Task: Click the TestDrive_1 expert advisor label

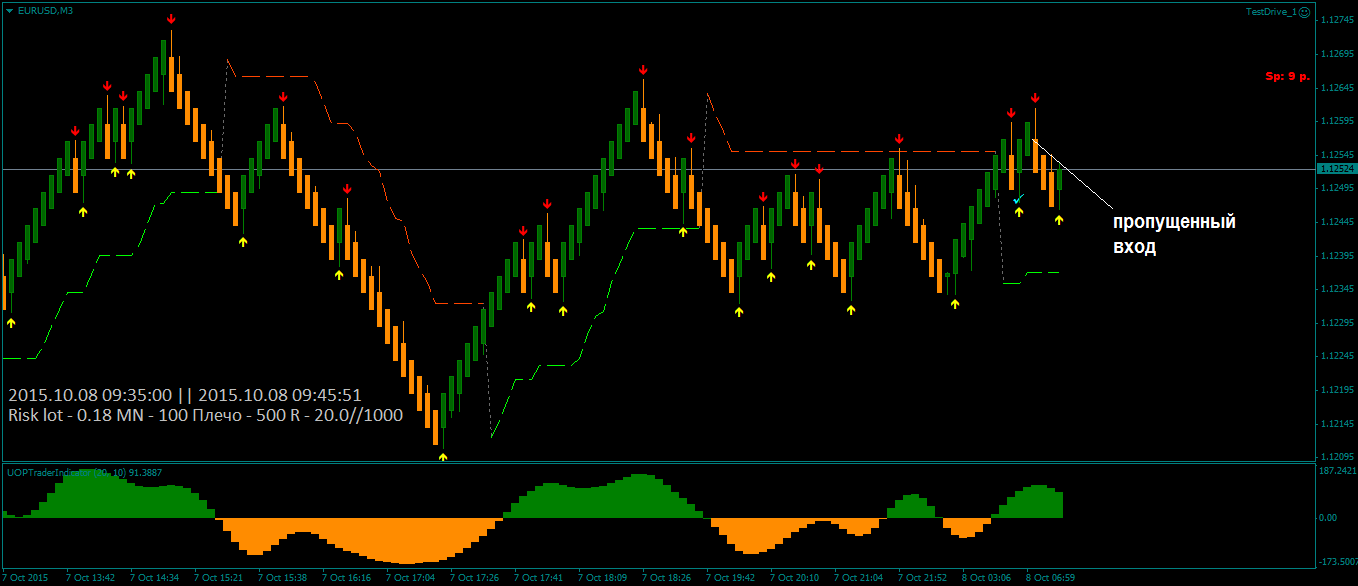Action: pyautogui.click(x=1271, y=11)
